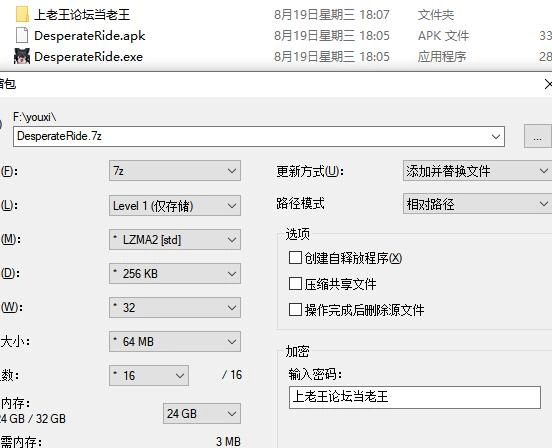Click the F:\youxi\ path label
This screenshot has height=448, width=552.
pos(34,117)
